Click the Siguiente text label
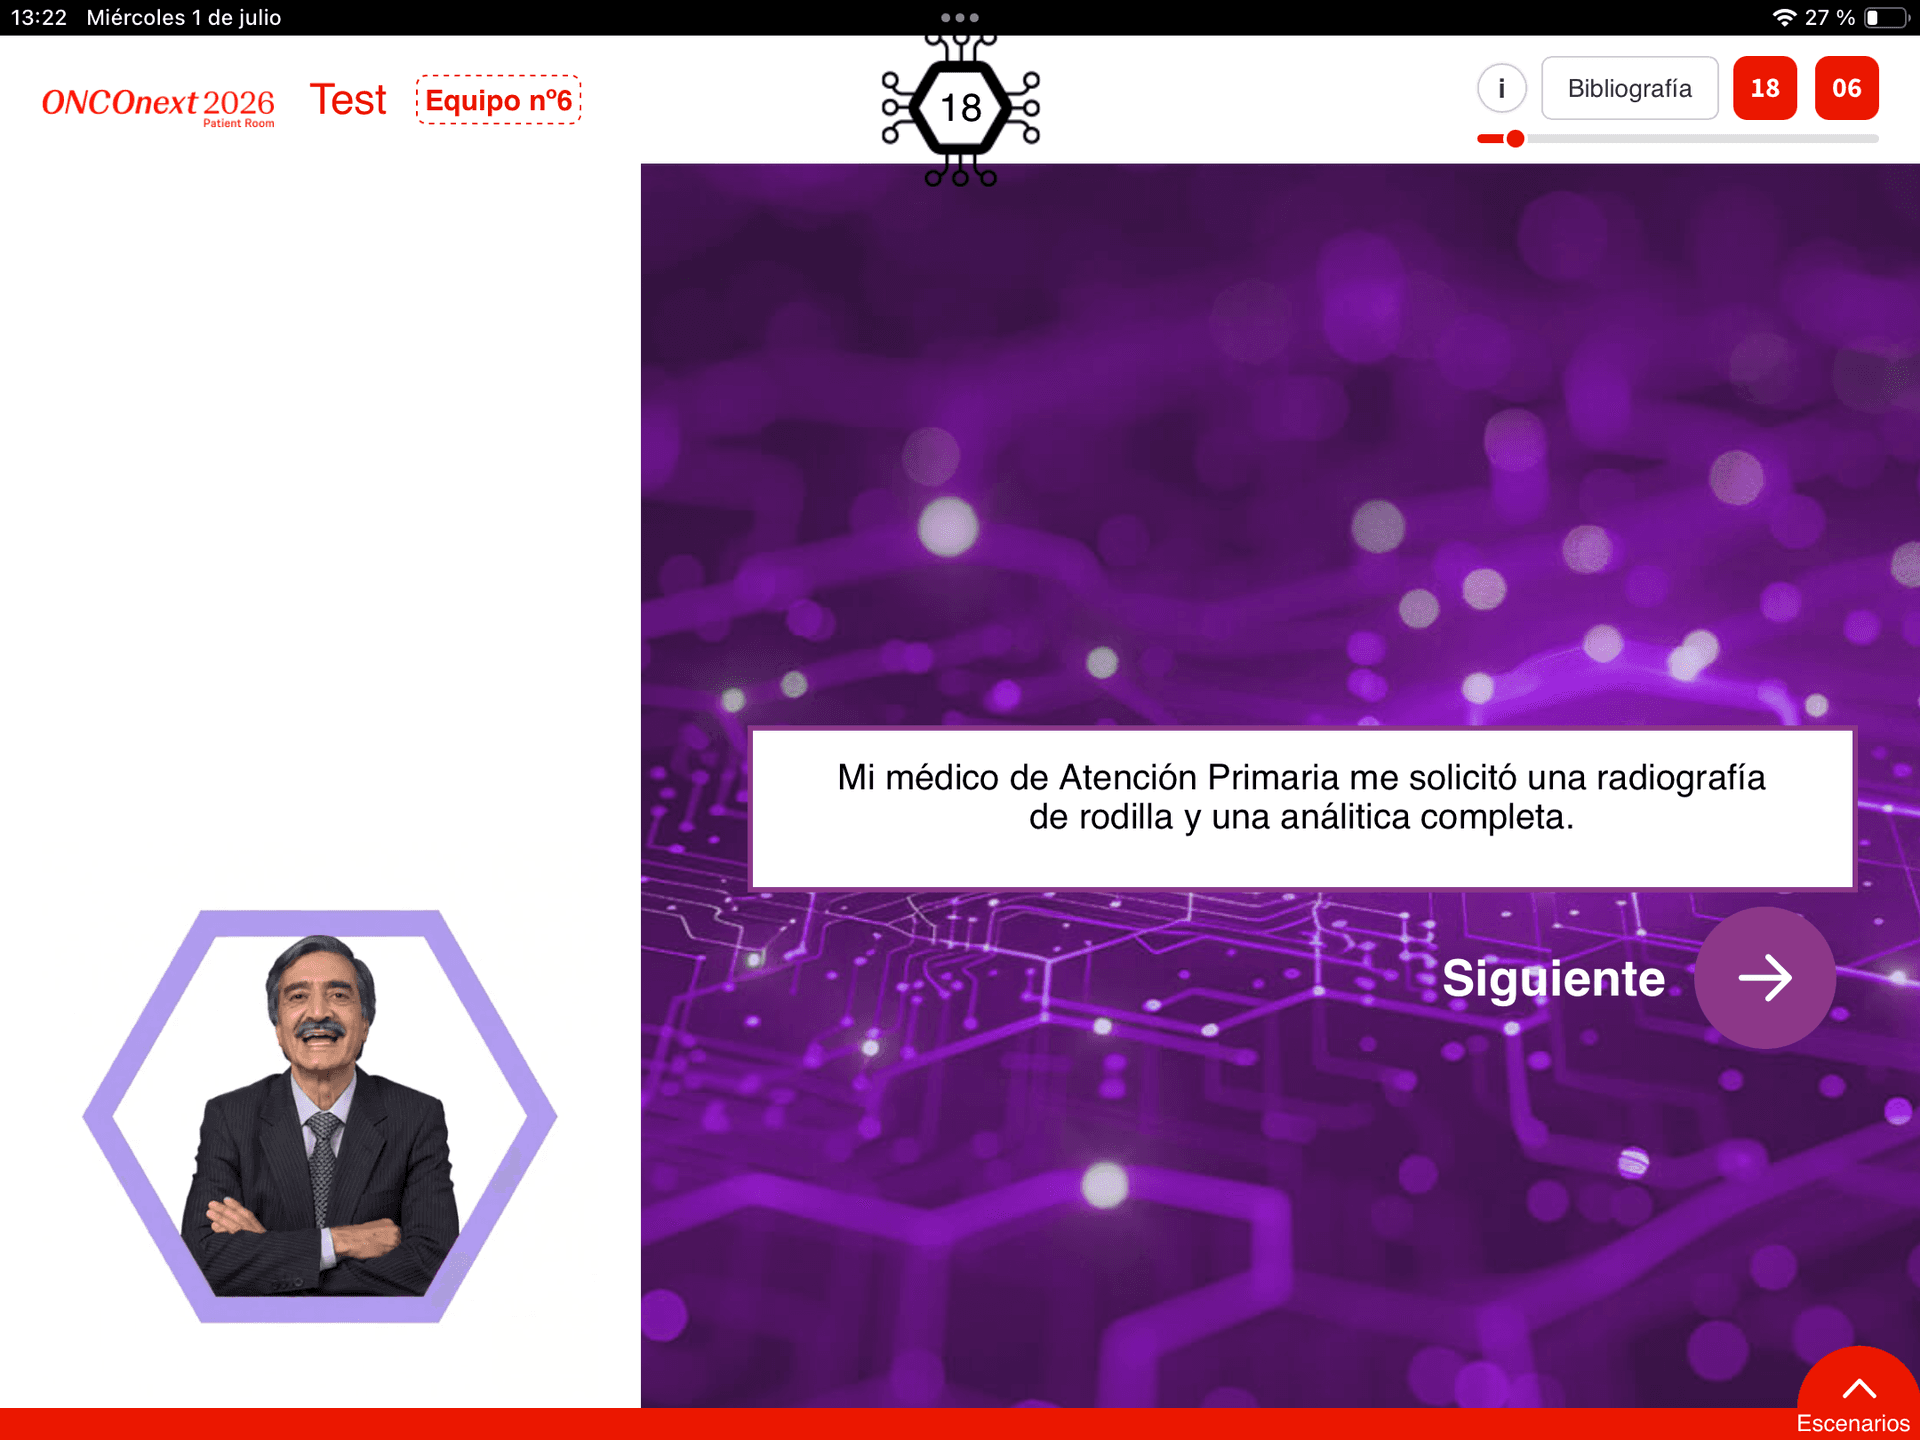The image size is (1920, 1440). click(1553, 978)
